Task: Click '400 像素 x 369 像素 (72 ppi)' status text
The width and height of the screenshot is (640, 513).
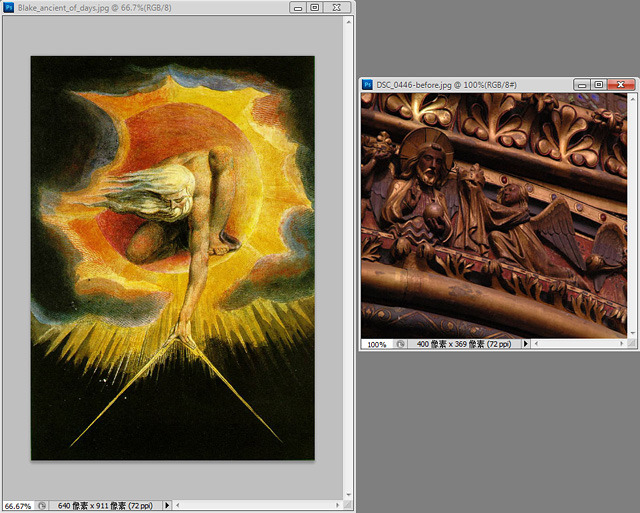Action: coord(464,344)
